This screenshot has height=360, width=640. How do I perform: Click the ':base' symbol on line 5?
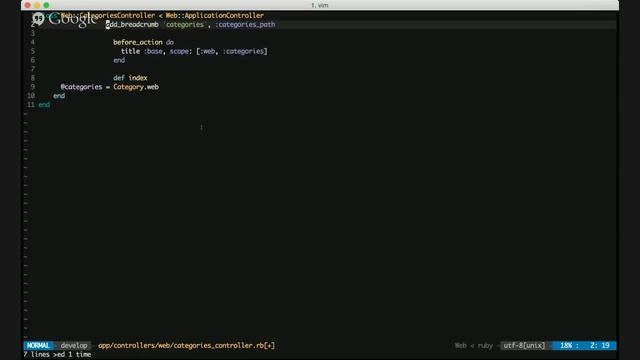tap(153, 51)
